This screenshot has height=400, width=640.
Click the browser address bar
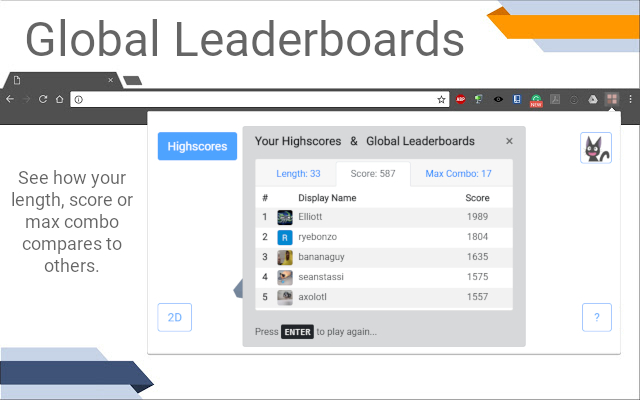pos(260,100)
